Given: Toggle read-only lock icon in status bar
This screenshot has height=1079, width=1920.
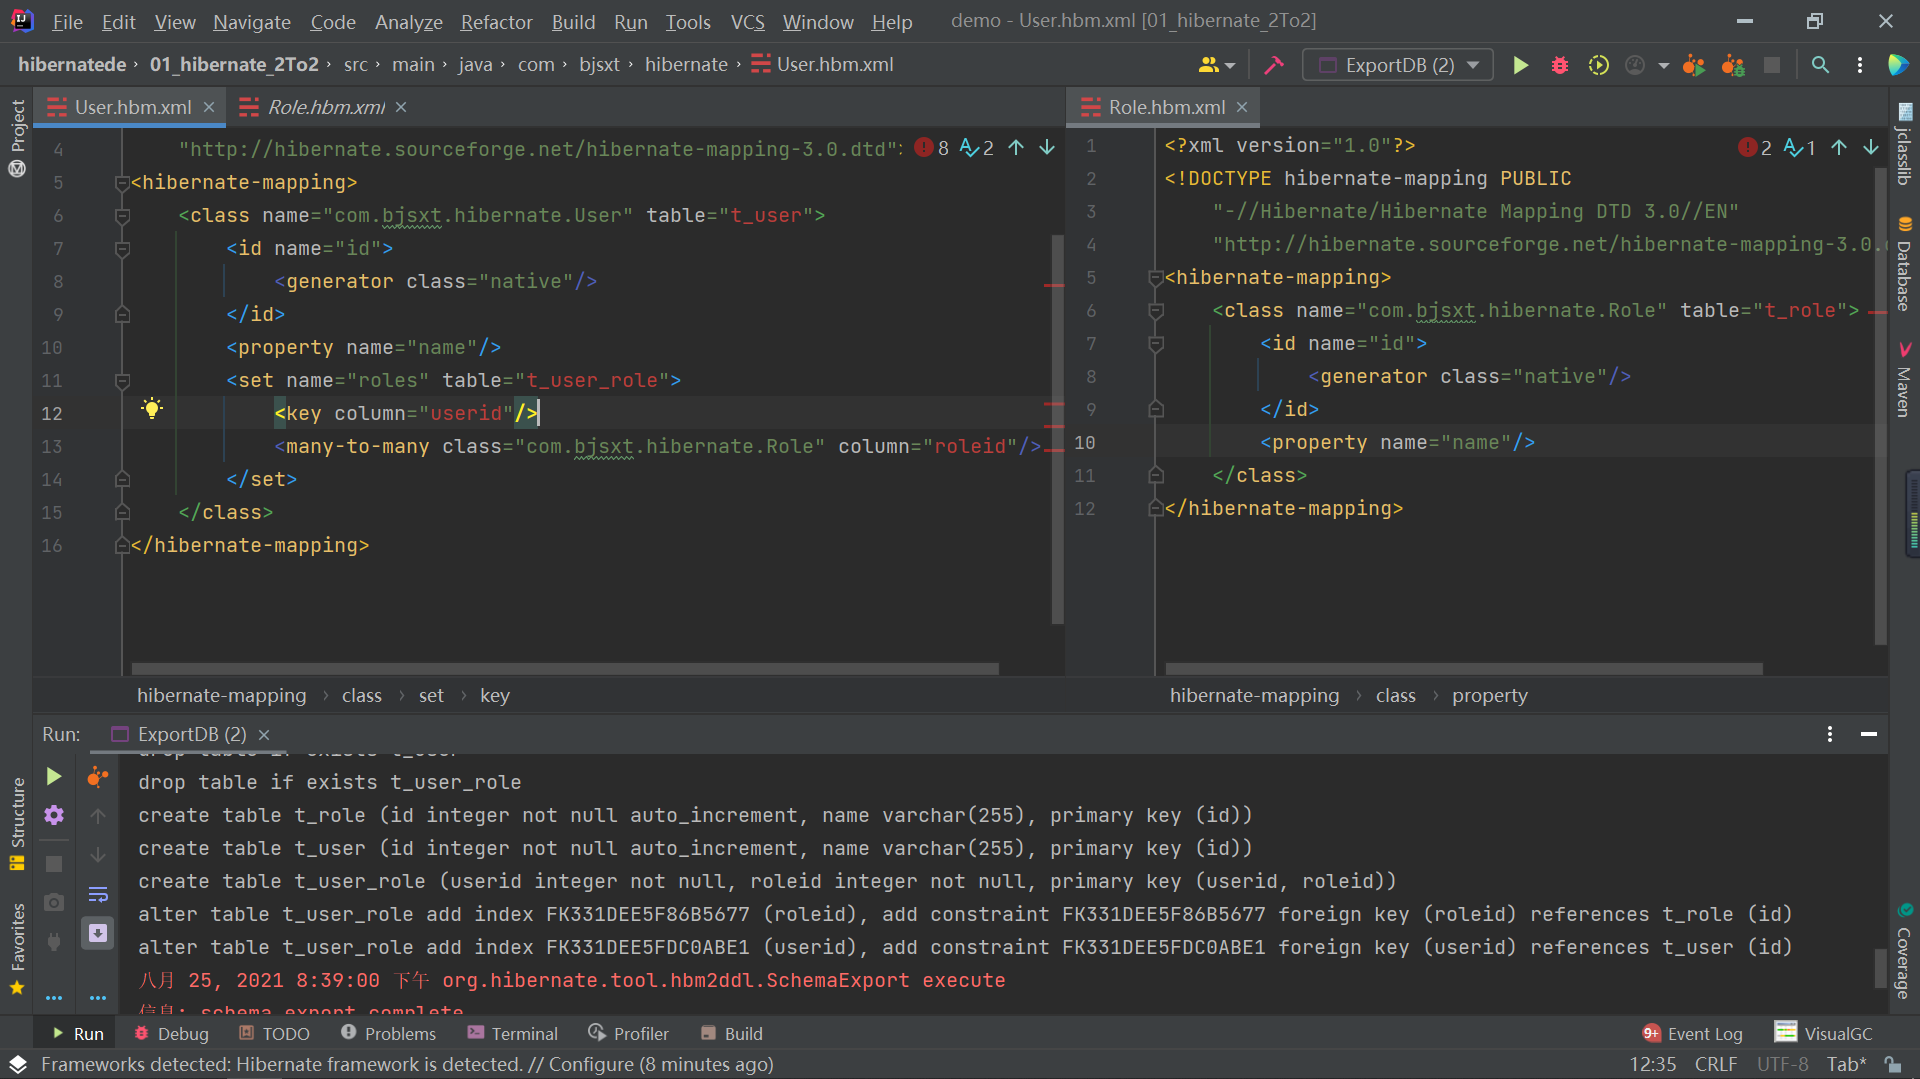Looking at the screenshot, I should pos(1892,1064).
